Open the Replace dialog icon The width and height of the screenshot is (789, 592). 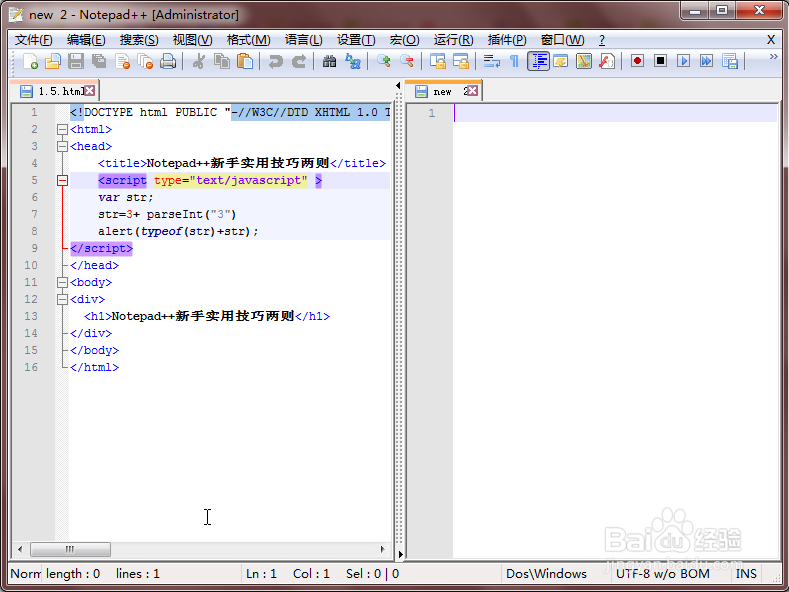353,61
